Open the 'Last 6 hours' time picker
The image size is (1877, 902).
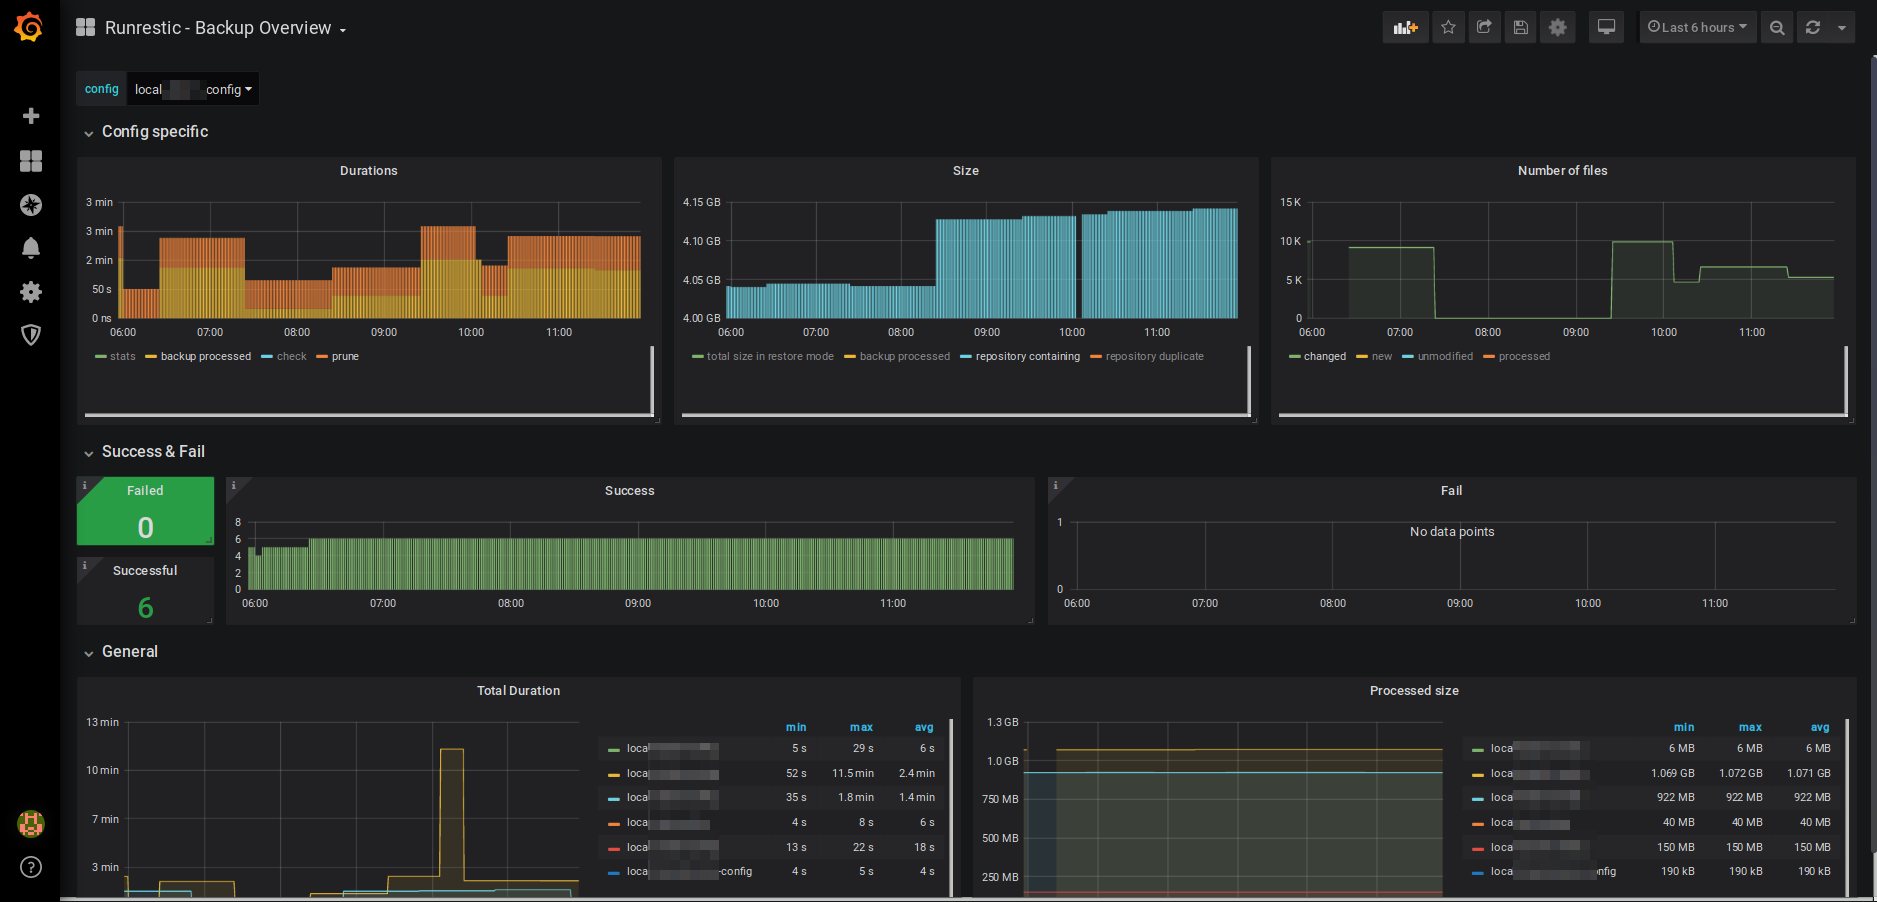[x=1697, y=28]
